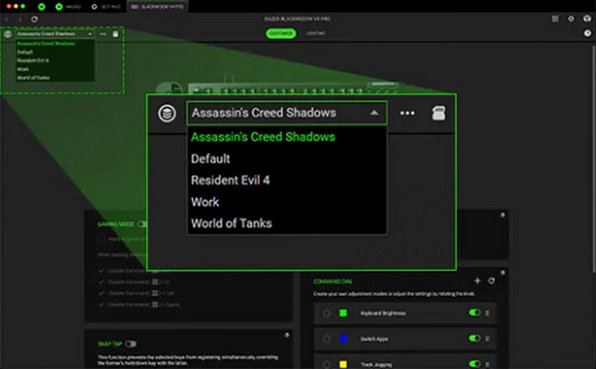Click the Razer BlackWidow V4 Pro title

click(297, 19)
